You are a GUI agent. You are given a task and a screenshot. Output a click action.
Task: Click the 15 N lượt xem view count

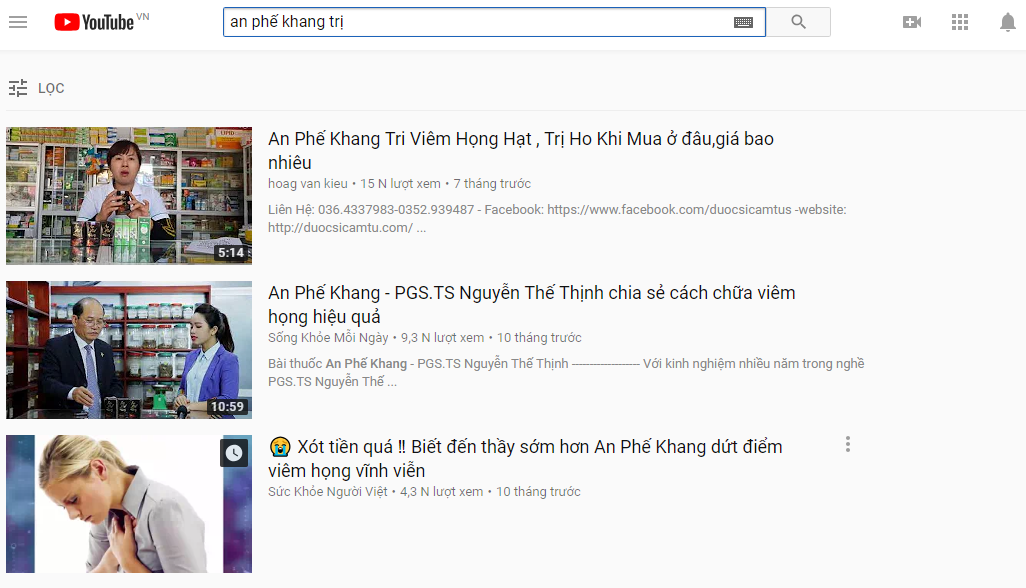(400, 184)
